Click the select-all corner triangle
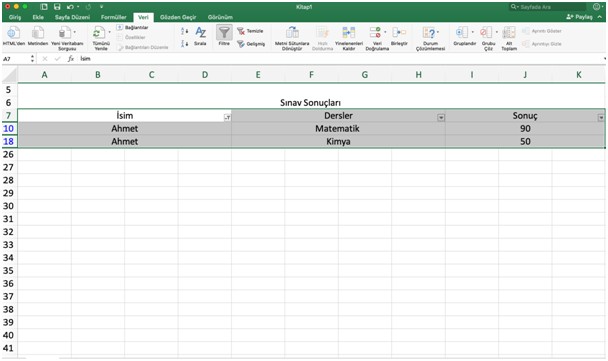The width and height of the screenshot is (608, 361). 9,74
